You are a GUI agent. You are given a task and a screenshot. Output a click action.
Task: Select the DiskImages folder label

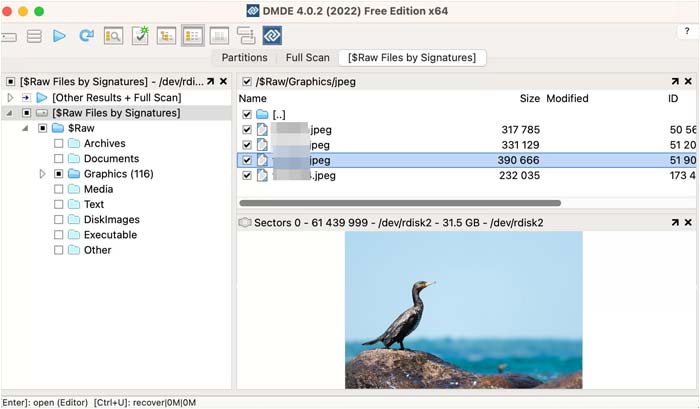[112, 219]
